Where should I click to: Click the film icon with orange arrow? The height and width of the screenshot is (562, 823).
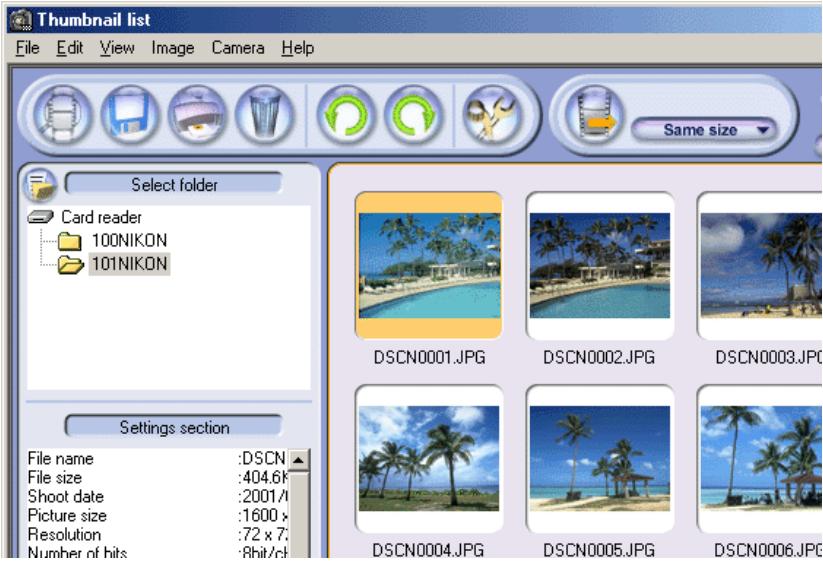[x=595, y=114]
